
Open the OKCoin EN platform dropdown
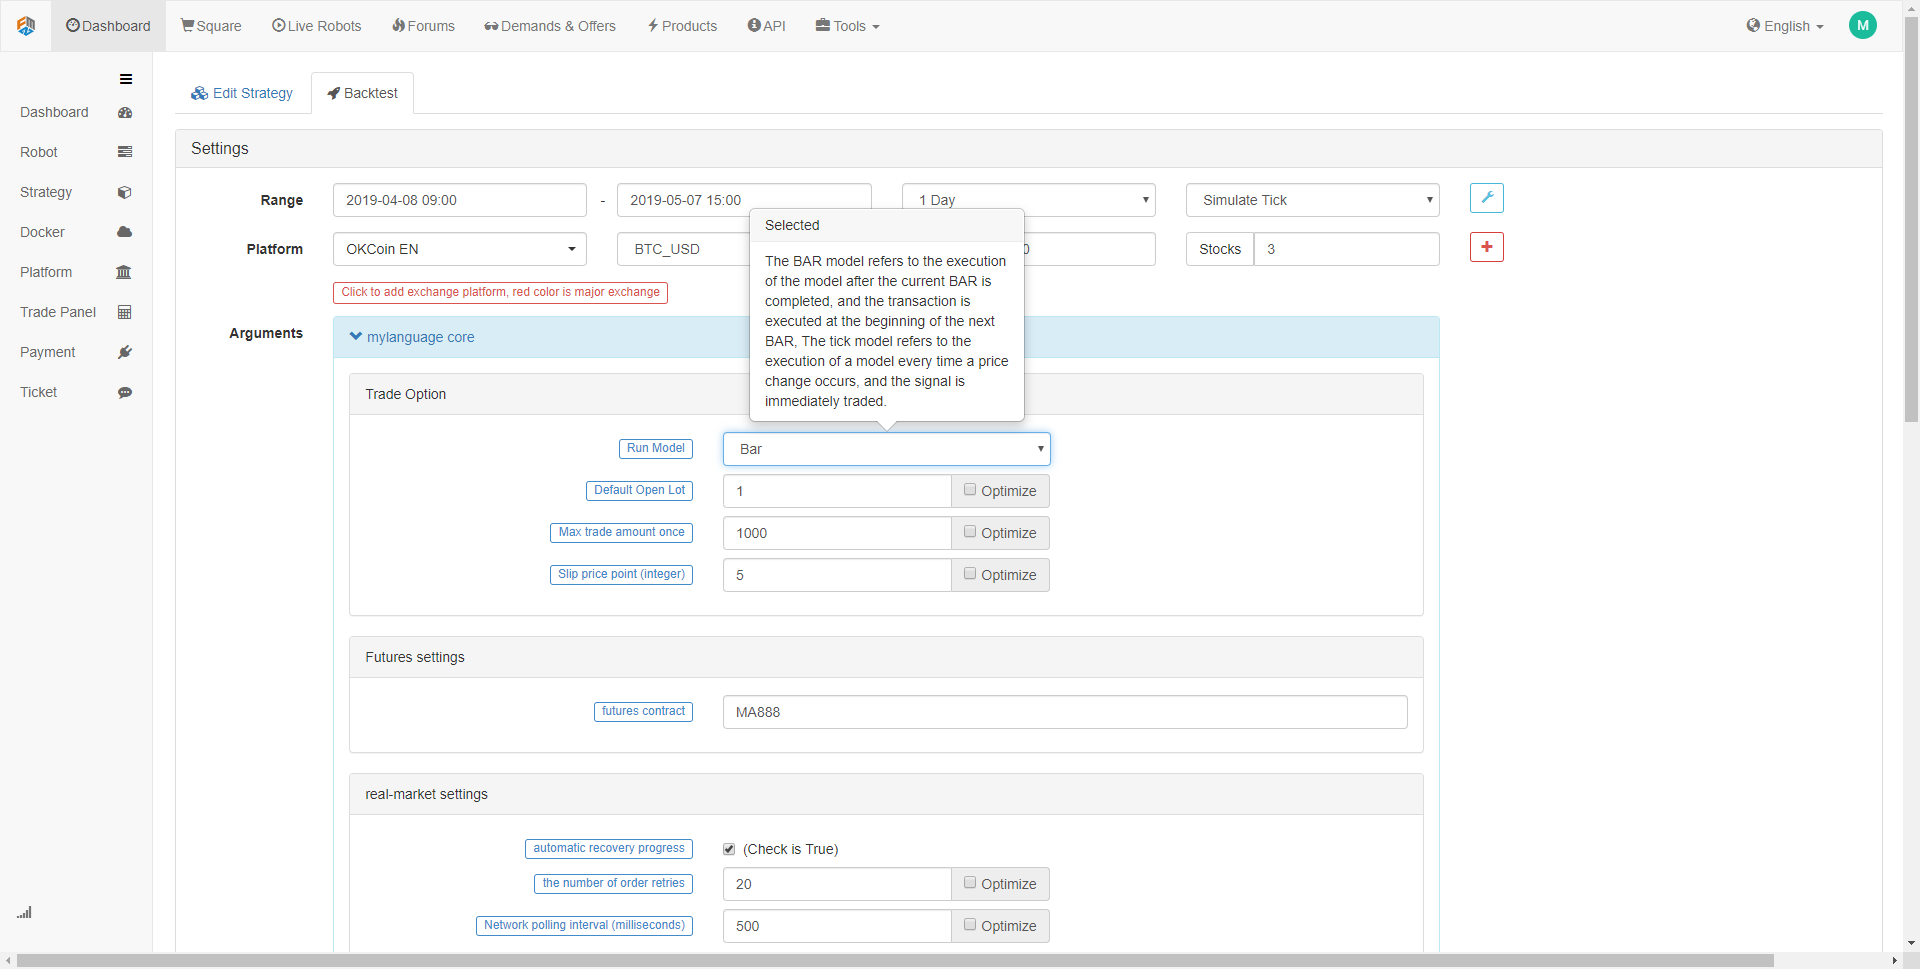coord(460,249)
